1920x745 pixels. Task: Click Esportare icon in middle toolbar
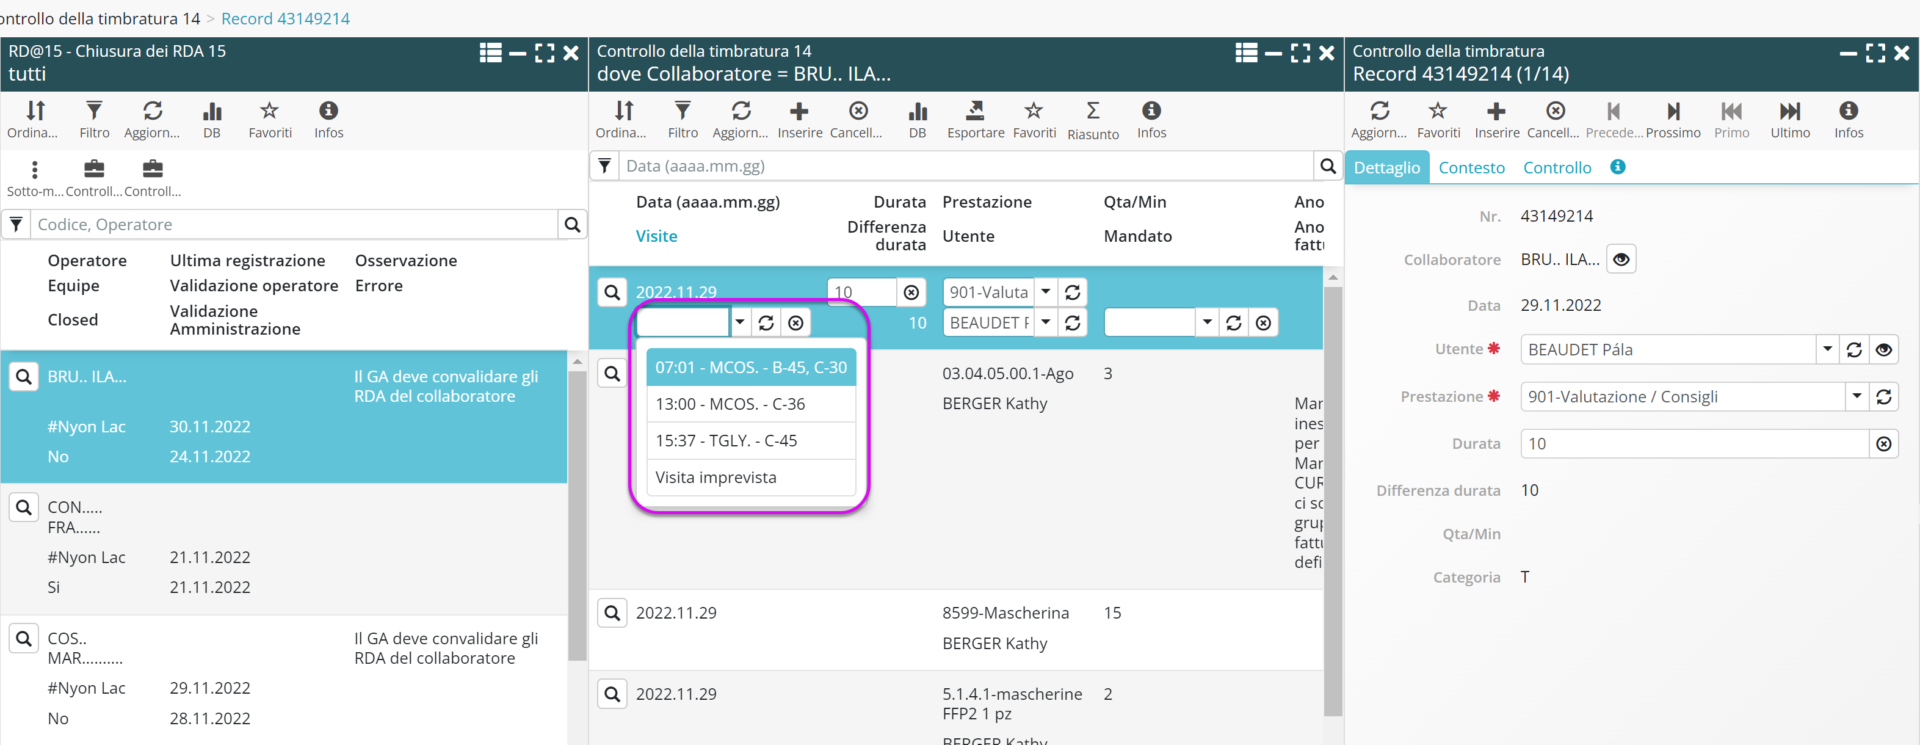pos(975,111)
